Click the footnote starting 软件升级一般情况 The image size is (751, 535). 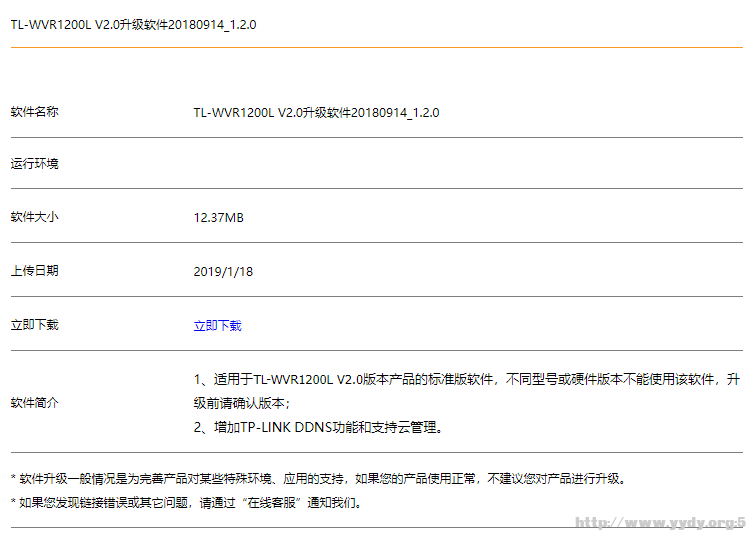319,478
